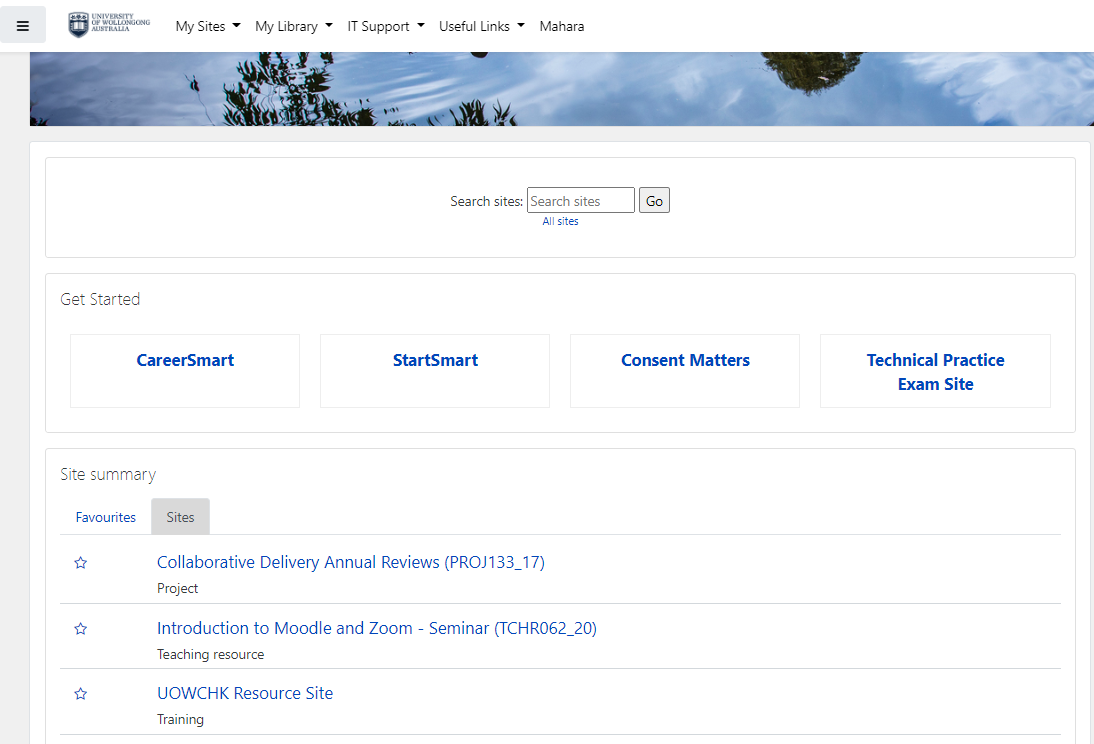The width and height of the screenshot is (1094, 744).
Task: Switch to the Favourites tab
Action: 105,517
